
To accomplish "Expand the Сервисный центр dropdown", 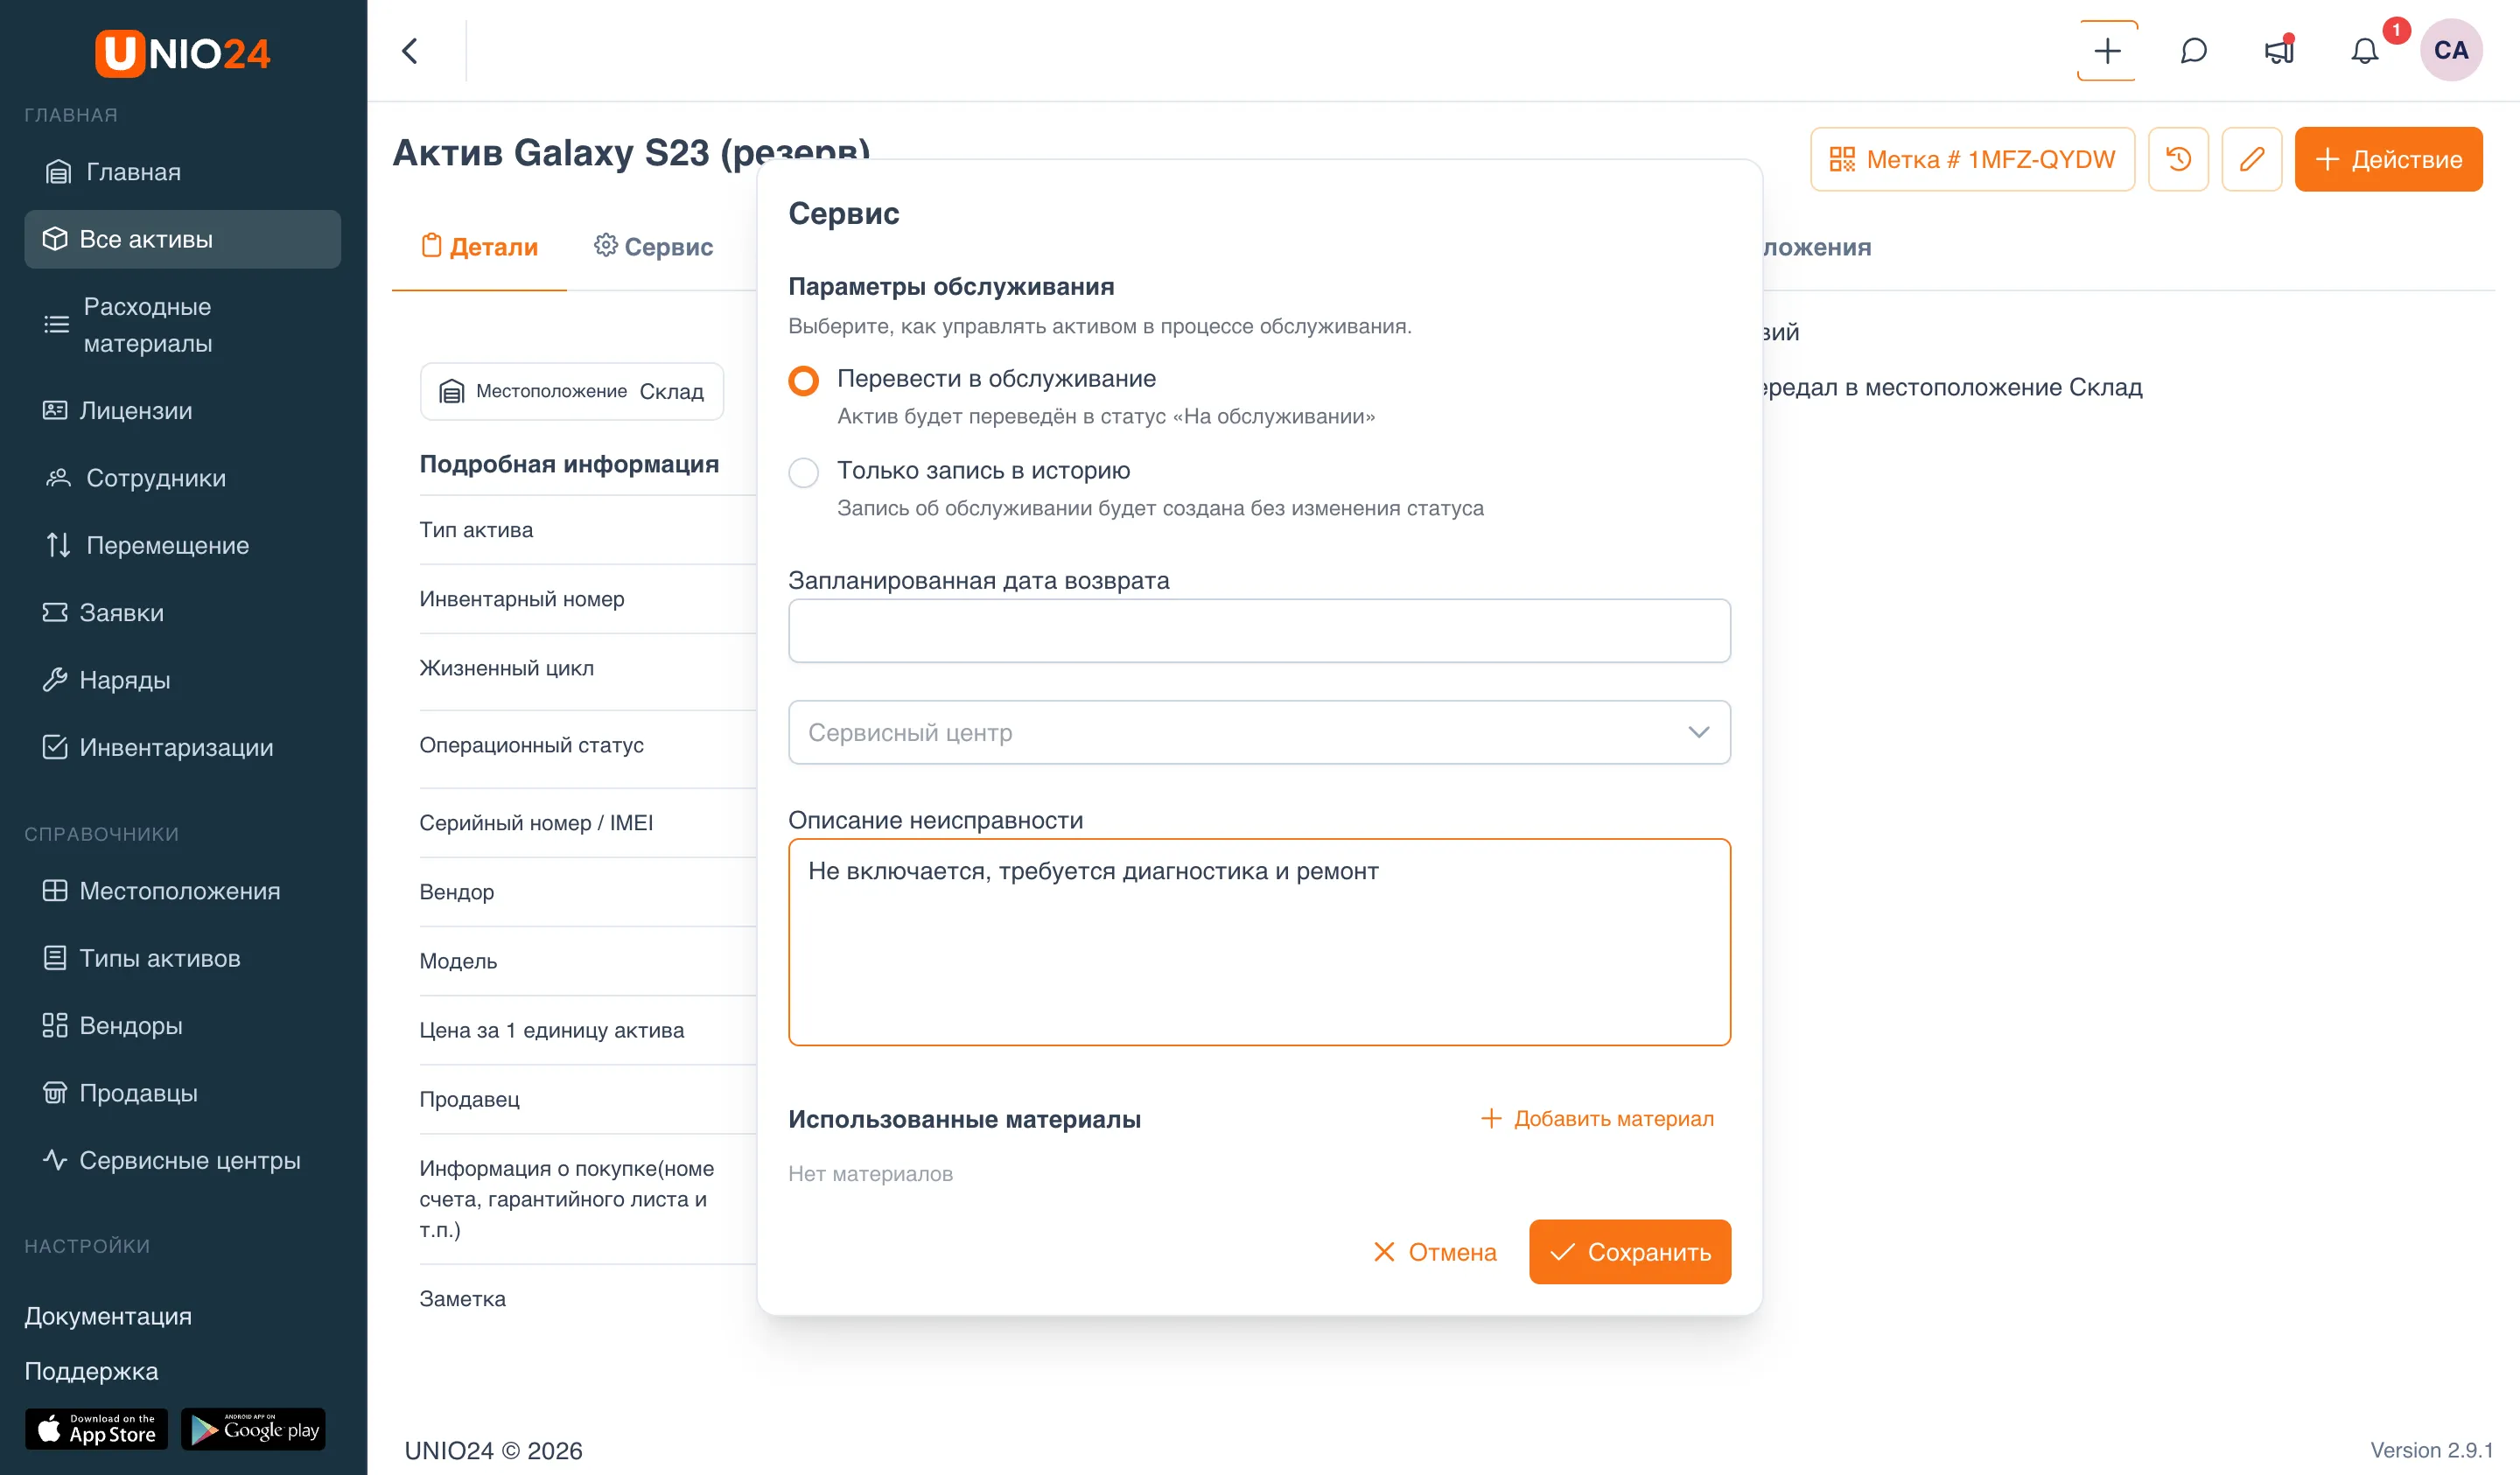I will [x=1259, y=732].
